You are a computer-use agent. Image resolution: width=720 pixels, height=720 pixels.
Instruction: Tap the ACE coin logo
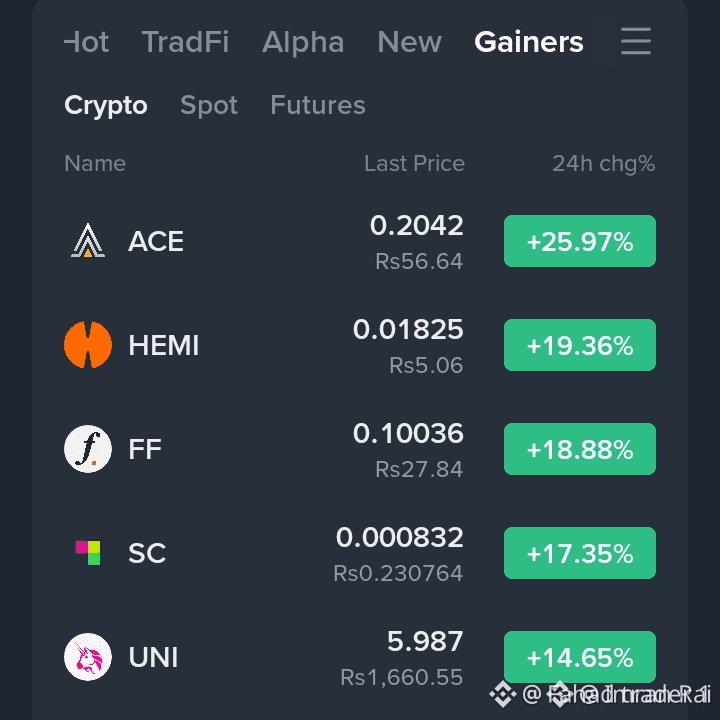tap(88, 241)
